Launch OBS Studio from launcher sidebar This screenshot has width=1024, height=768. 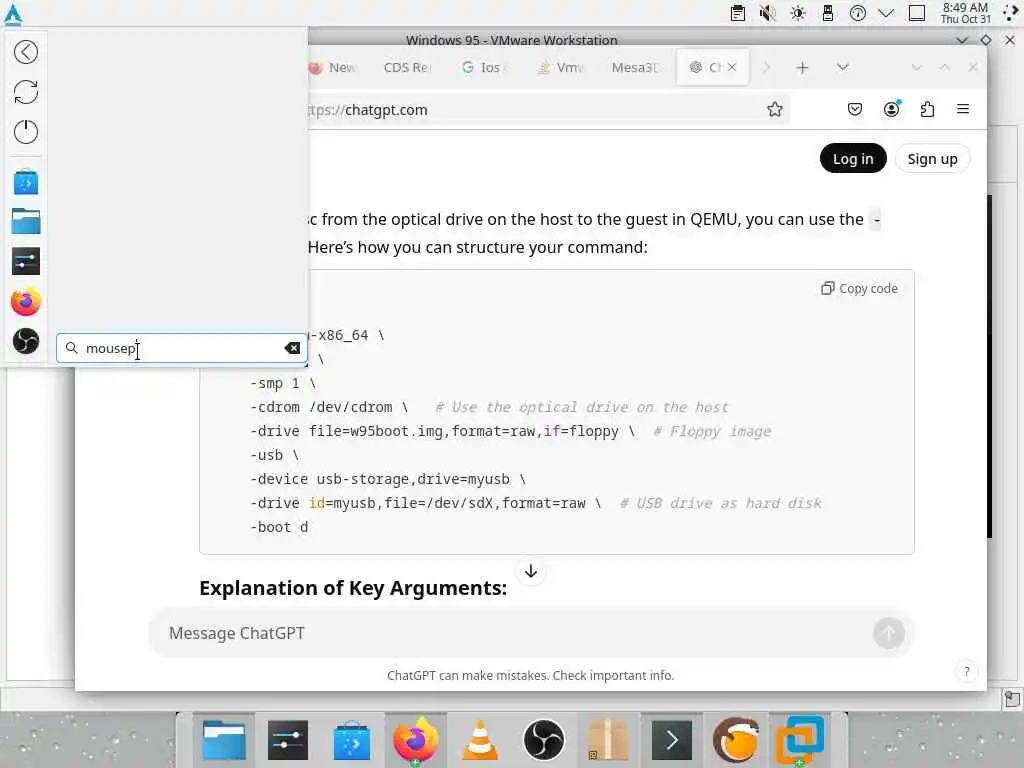coord(26,341)
